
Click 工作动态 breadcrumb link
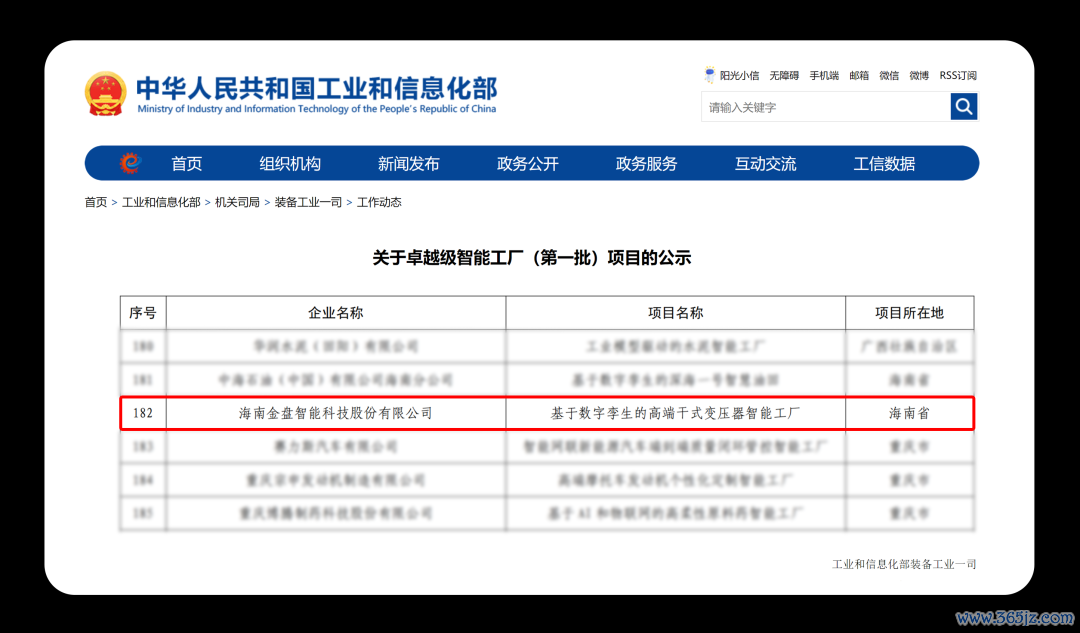pos(379,203)
